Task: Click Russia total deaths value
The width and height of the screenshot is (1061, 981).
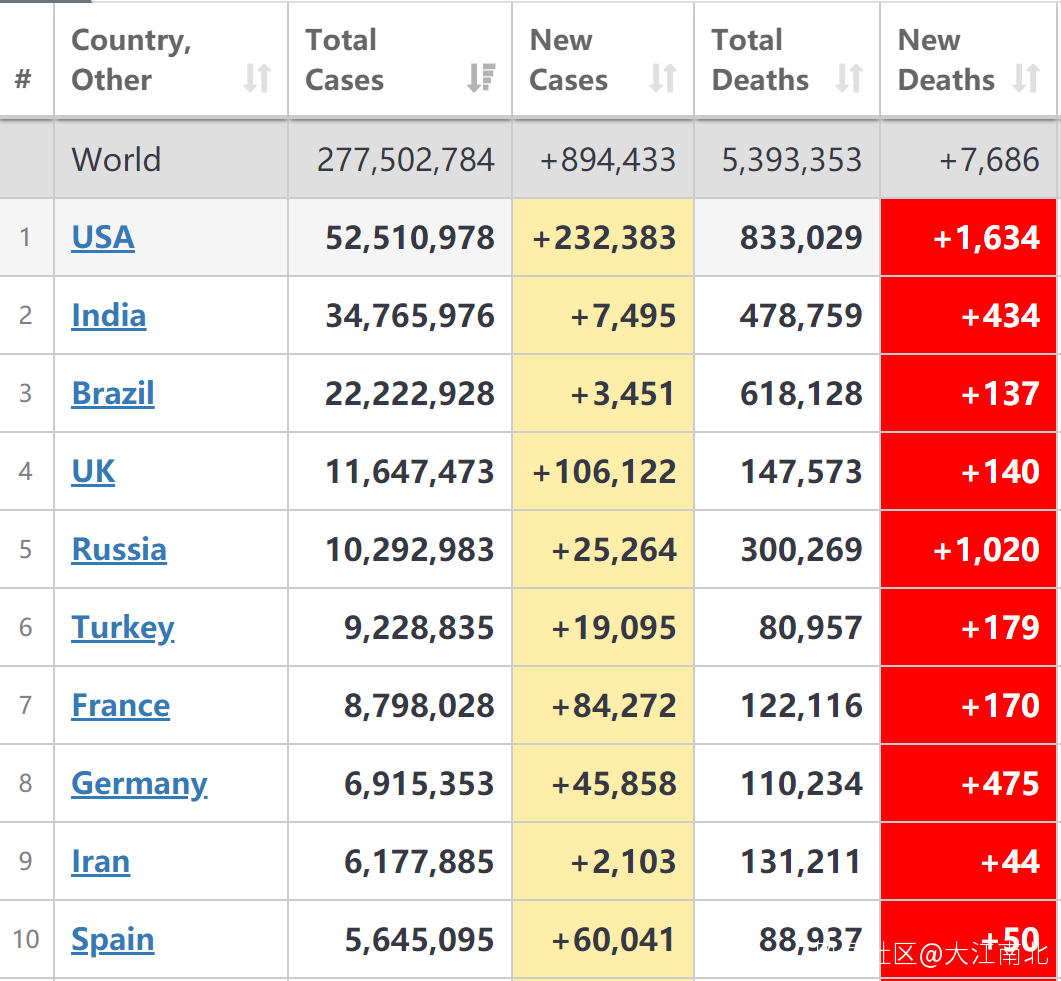Action: point(801,549)
